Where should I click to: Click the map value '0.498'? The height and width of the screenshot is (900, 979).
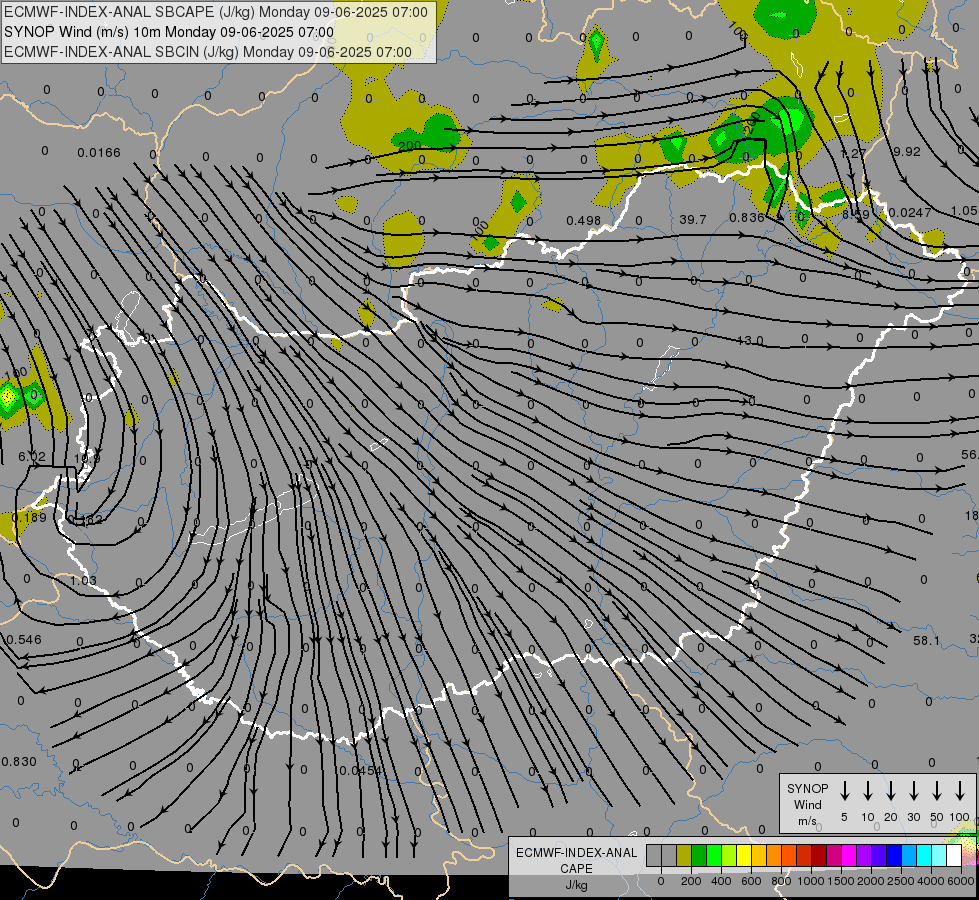583,220
